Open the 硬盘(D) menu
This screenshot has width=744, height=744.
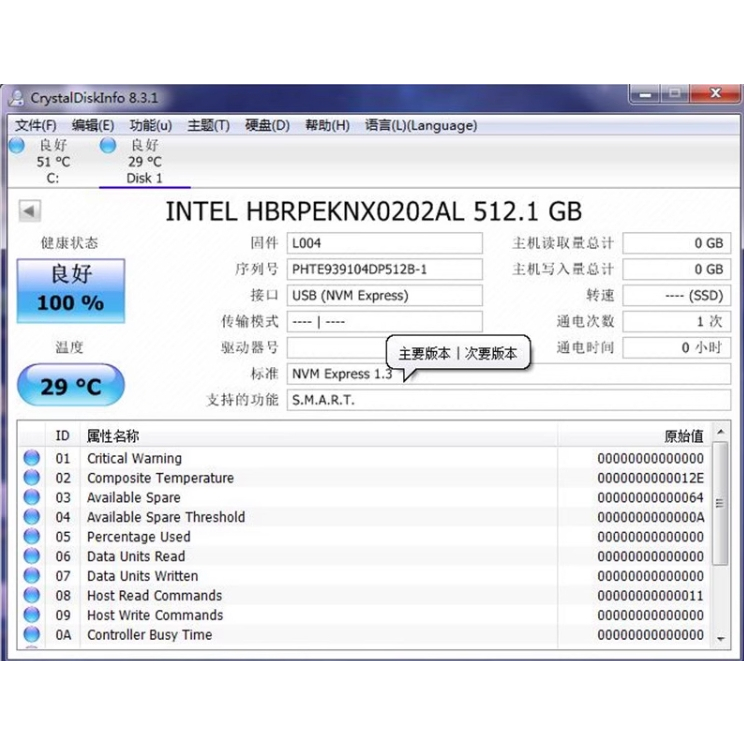(x=267, y=125)
